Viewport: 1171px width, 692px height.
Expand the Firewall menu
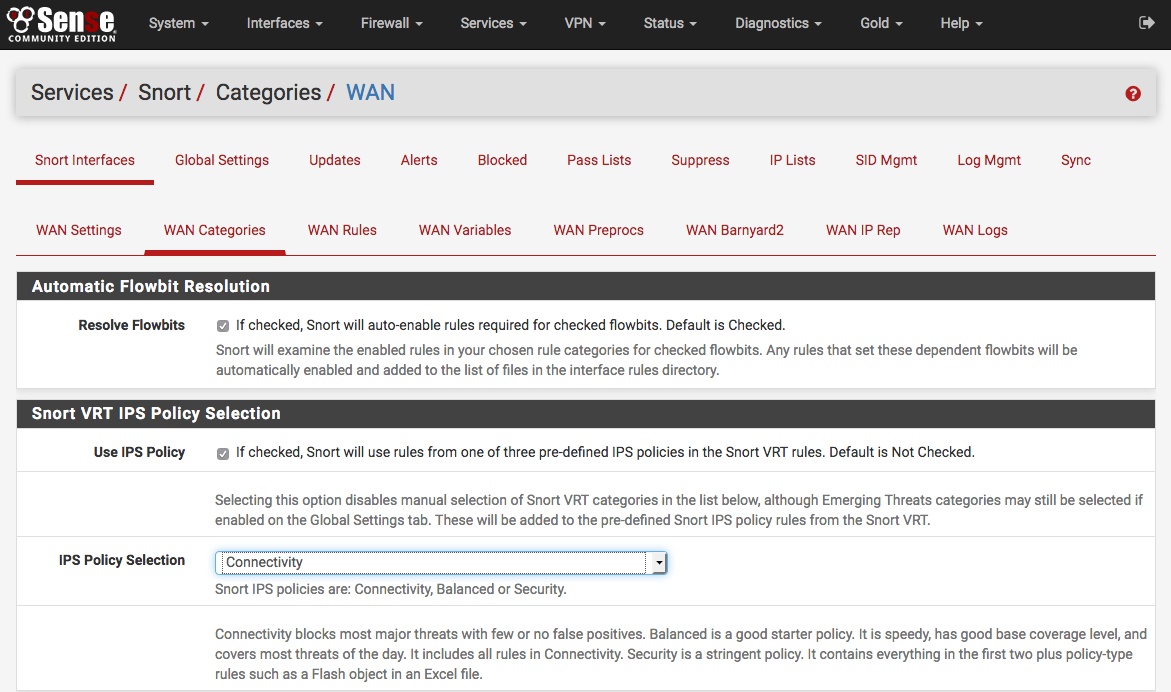pos(391,23)
